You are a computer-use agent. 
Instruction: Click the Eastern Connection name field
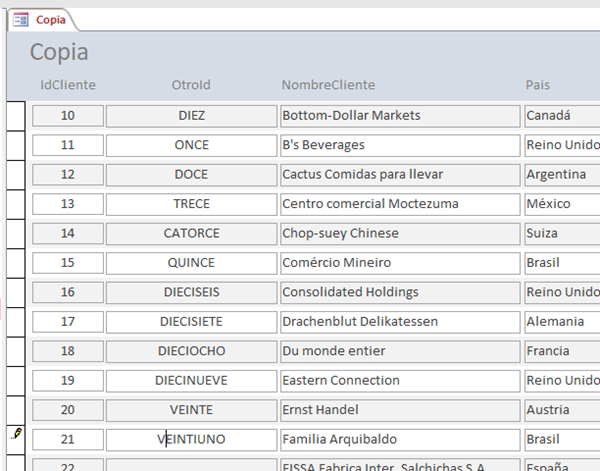400,381
